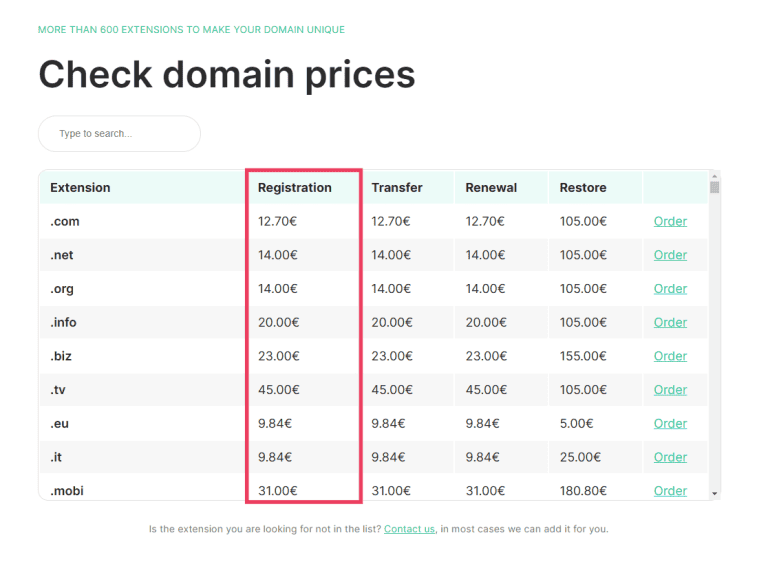Order the .com domain
Viewport: 768px width, 566px height.
pos(670,221)
